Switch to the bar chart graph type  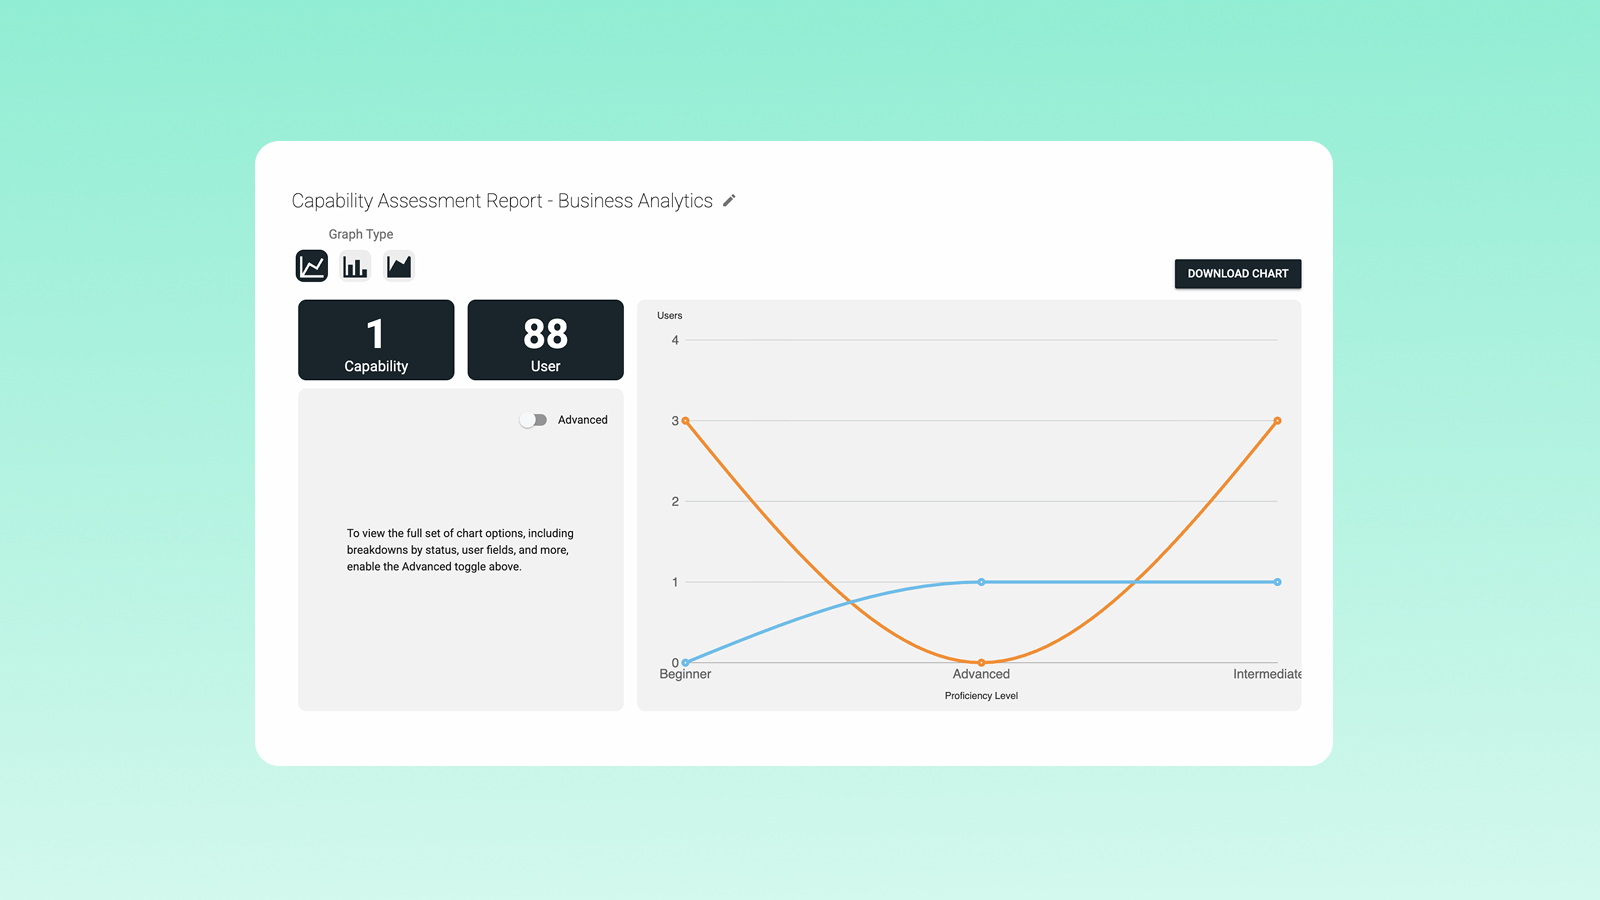click(355, 266)
